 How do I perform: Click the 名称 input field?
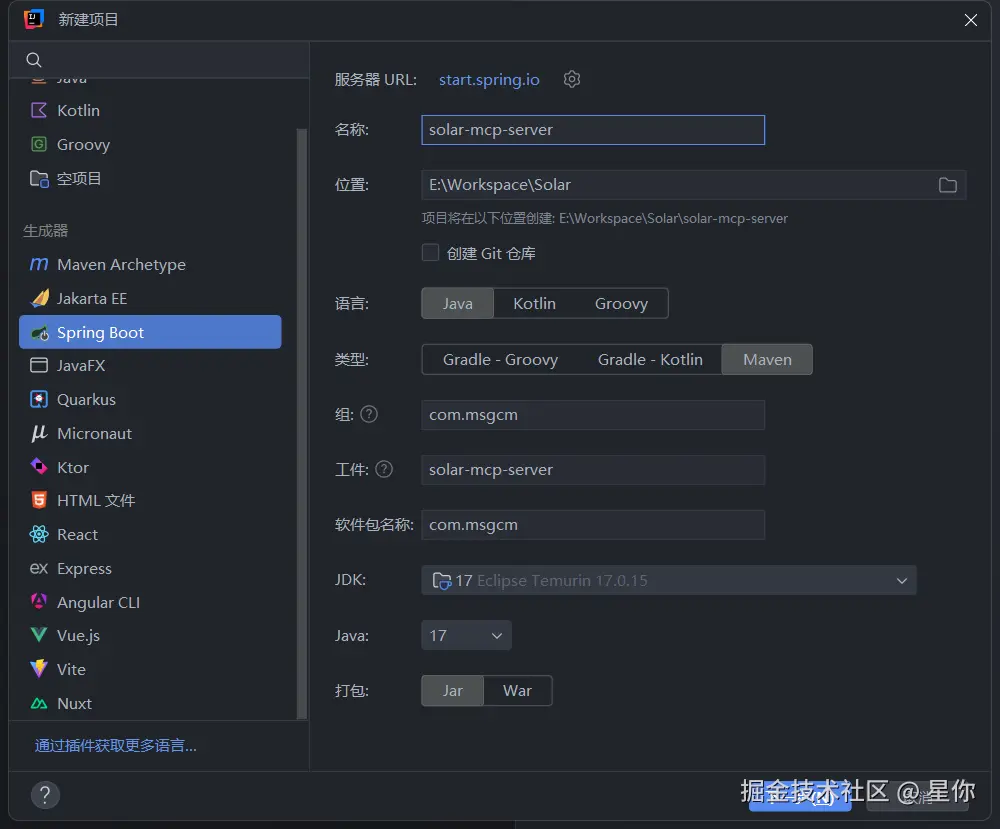point(593,130)
